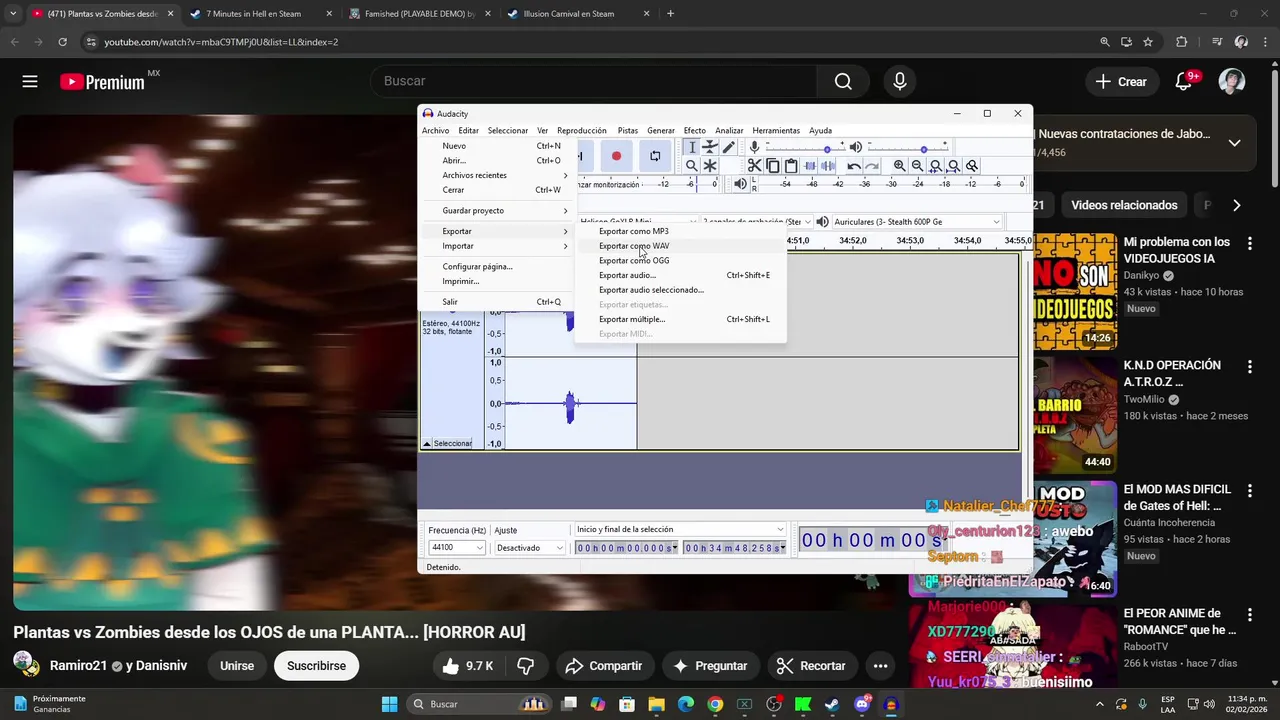Click Trim audio outside selection
This screenshot has width=1280, height=720.
810,166
